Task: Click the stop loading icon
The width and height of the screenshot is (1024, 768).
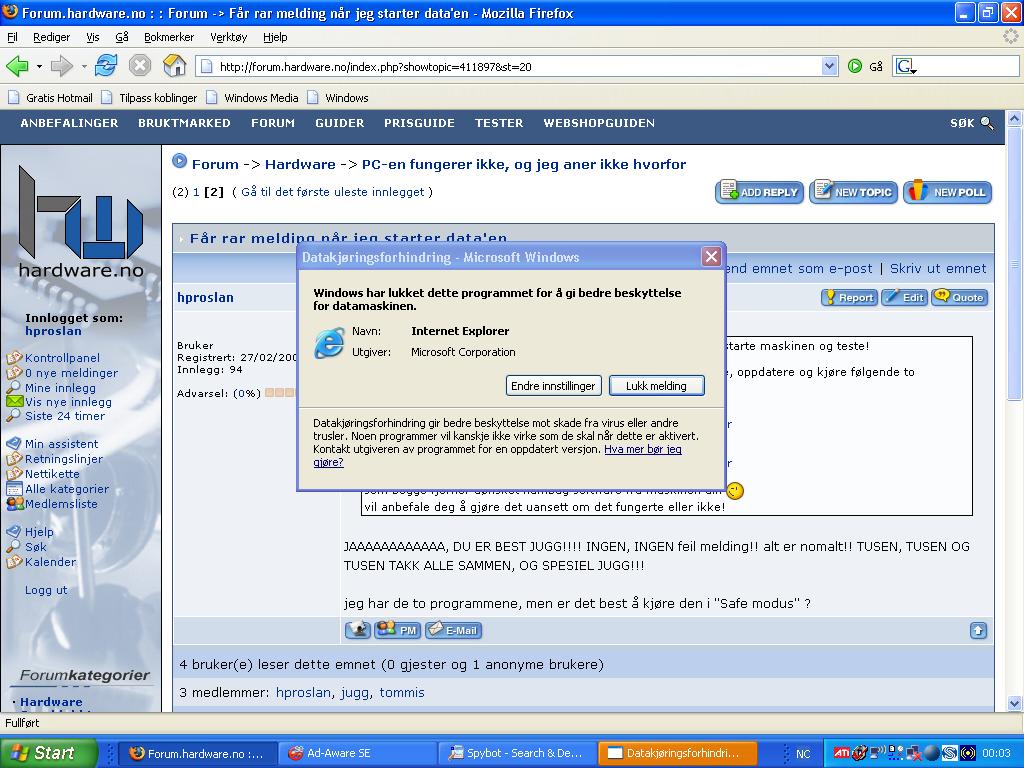Action: coord(140,66)
